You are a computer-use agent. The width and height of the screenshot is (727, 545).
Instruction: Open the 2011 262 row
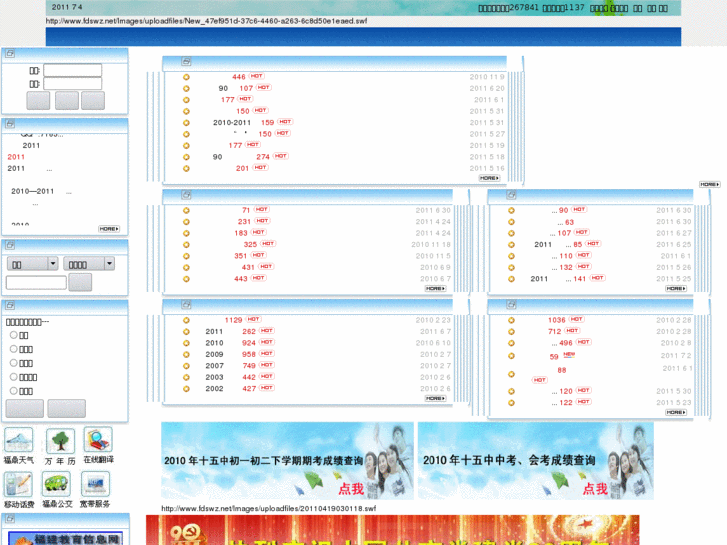[230, 331]
